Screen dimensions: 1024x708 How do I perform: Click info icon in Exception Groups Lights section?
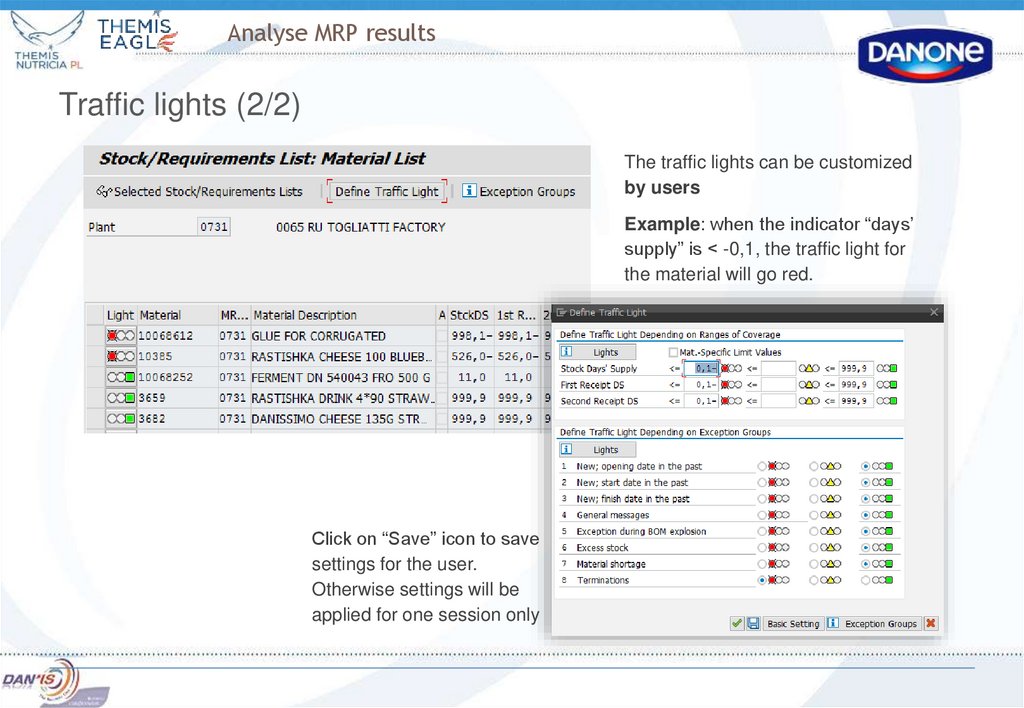566,449
